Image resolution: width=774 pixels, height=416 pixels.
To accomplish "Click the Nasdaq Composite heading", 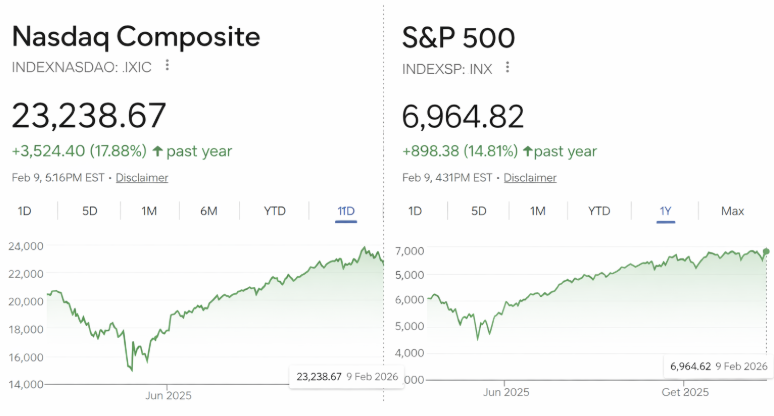I will (x=136, y=37).
